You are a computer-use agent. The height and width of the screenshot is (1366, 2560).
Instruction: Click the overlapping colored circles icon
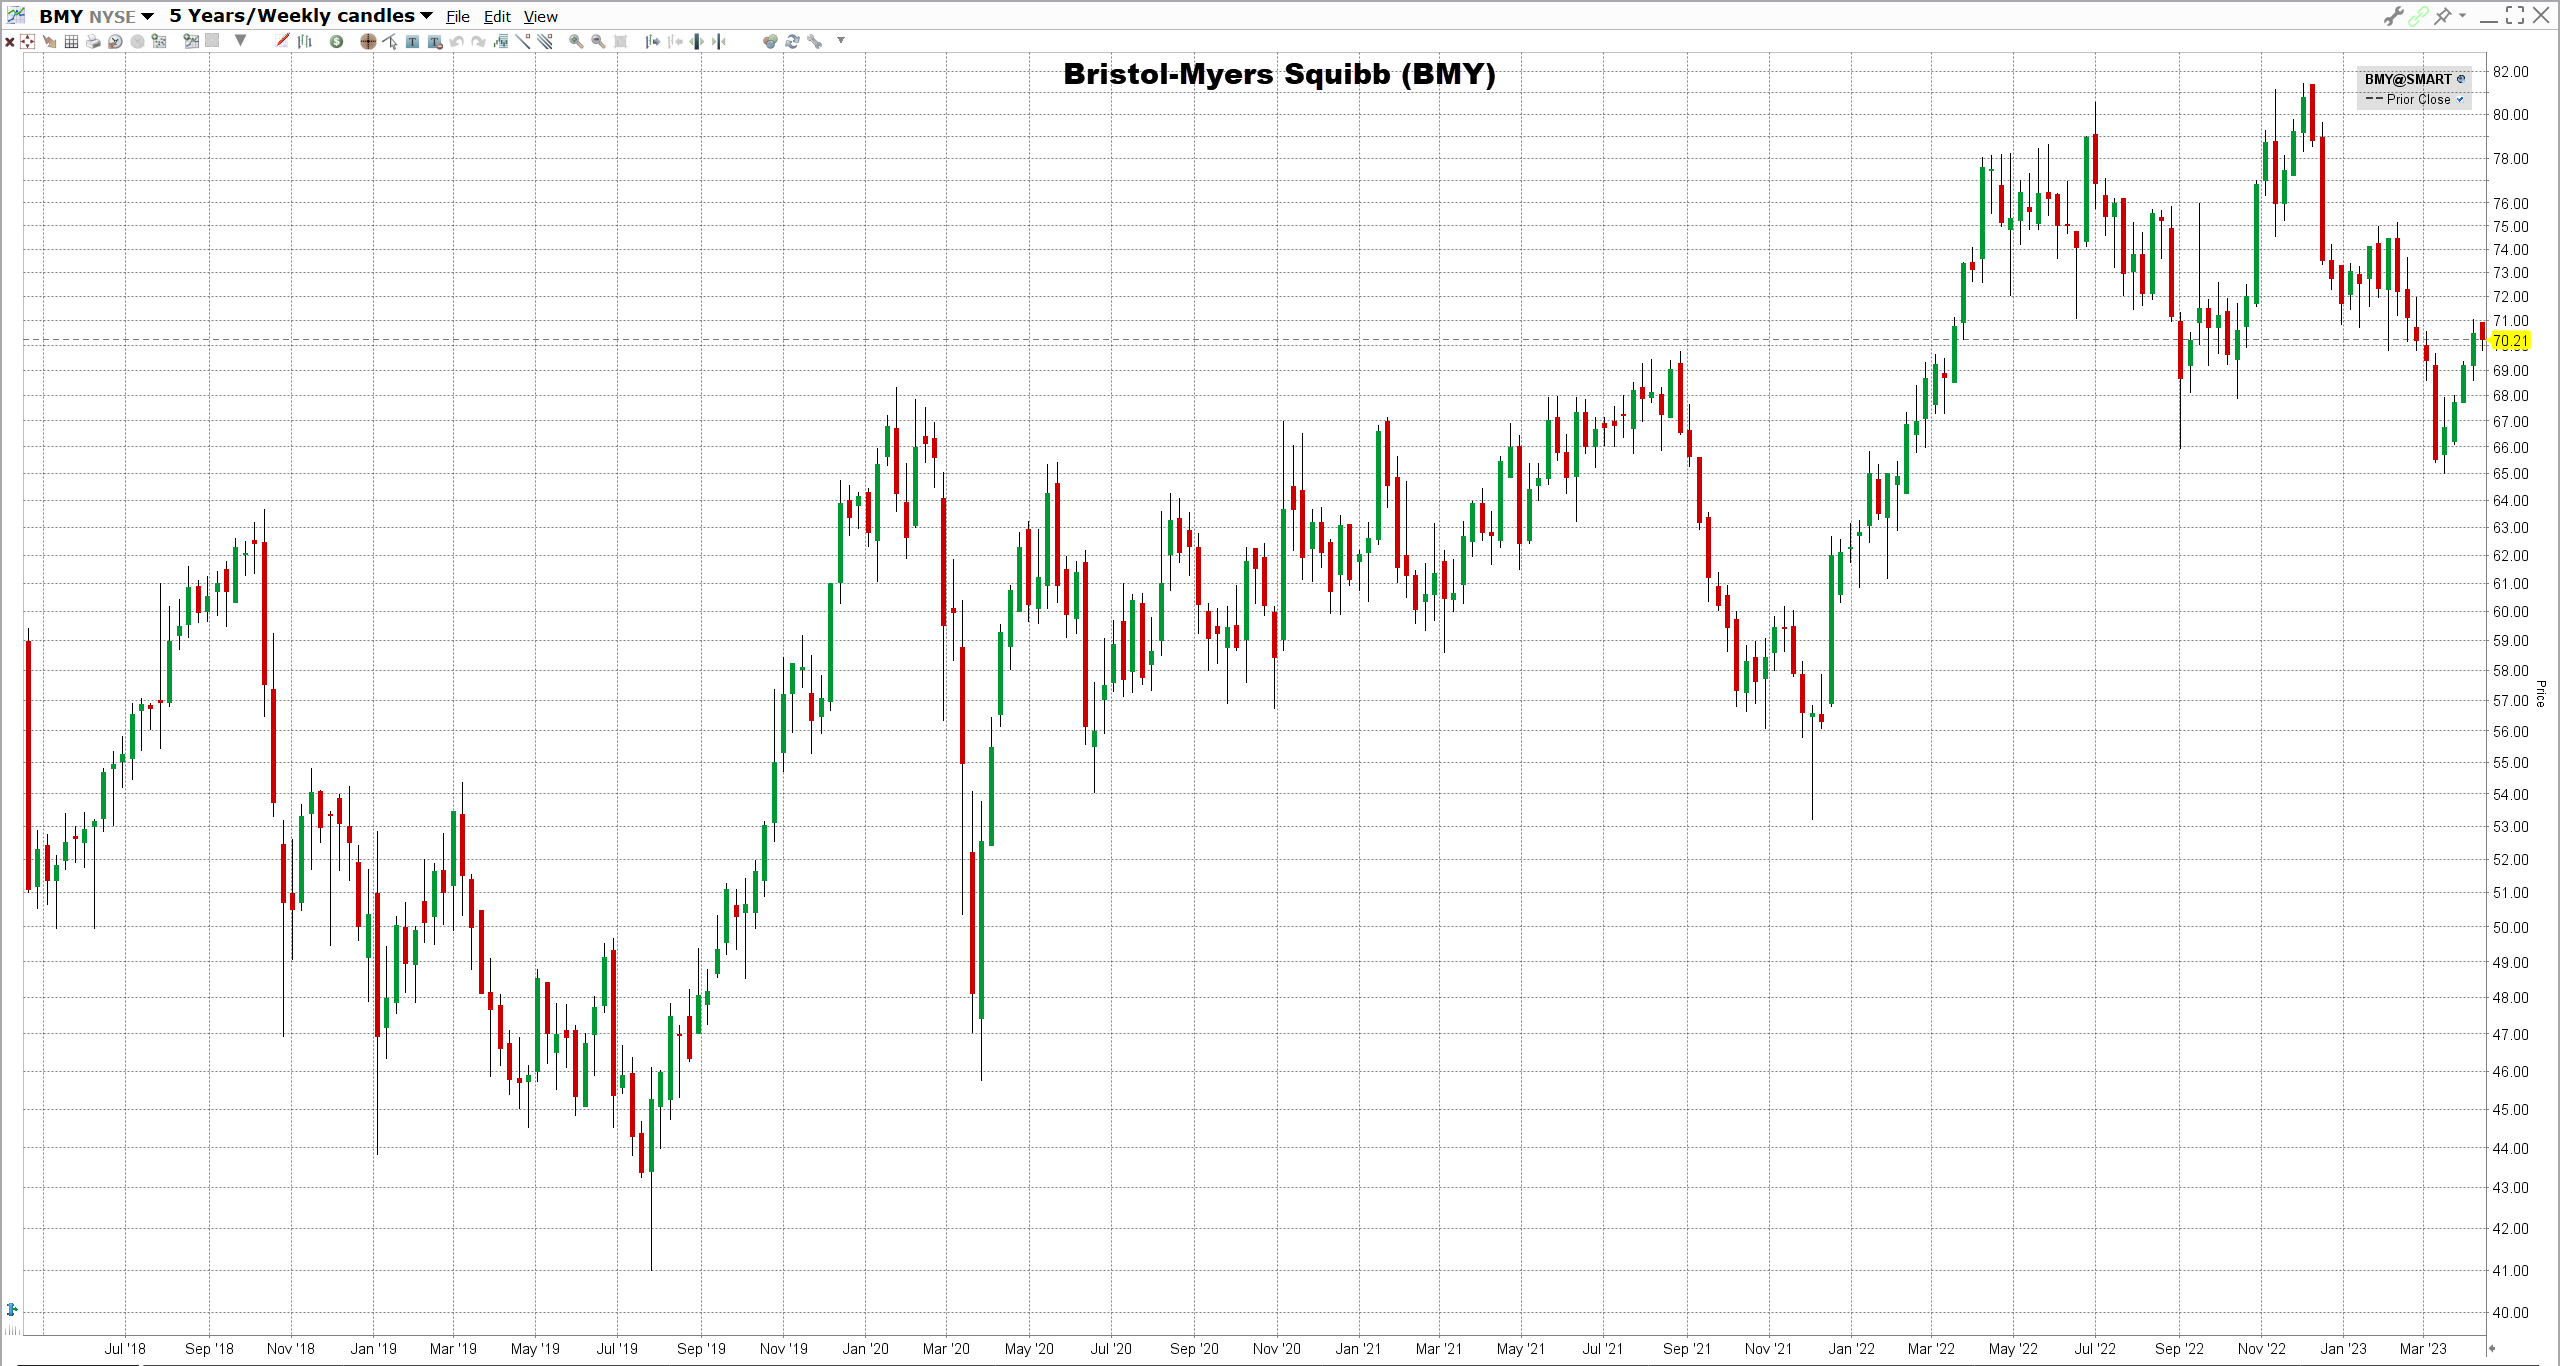(x=769, y=41)
